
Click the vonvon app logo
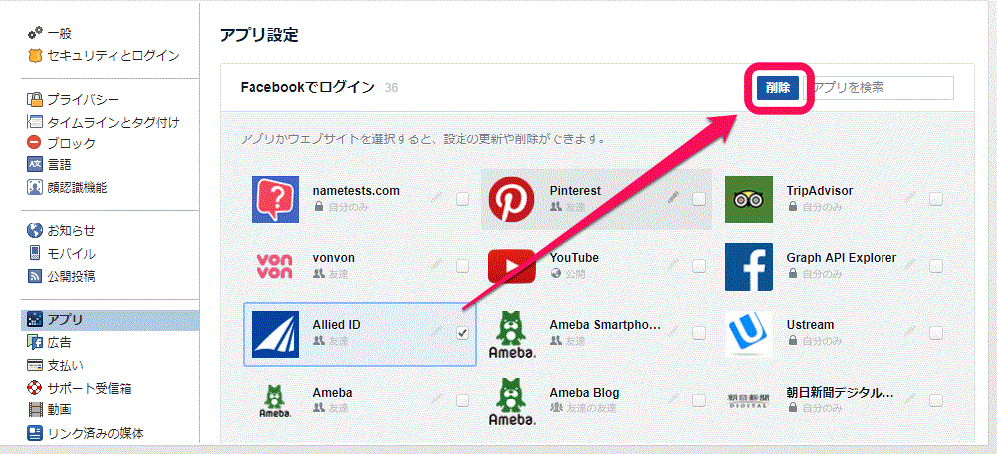[274, 266]
